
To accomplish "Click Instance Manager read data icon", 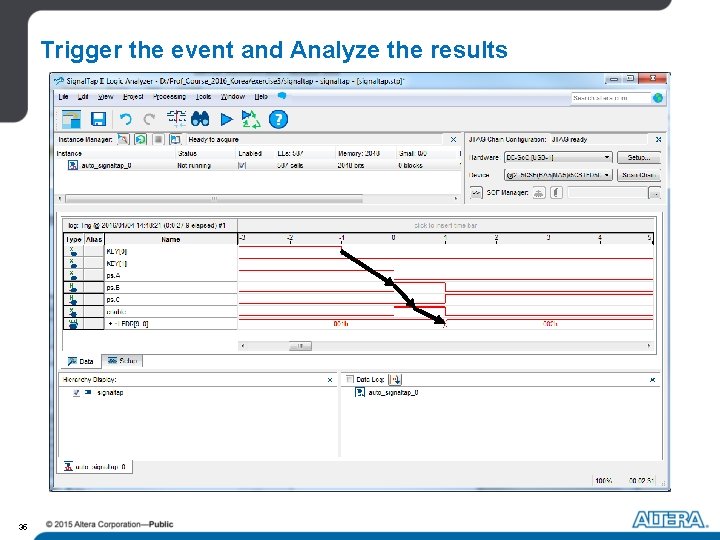I will (x=175, y=139).
